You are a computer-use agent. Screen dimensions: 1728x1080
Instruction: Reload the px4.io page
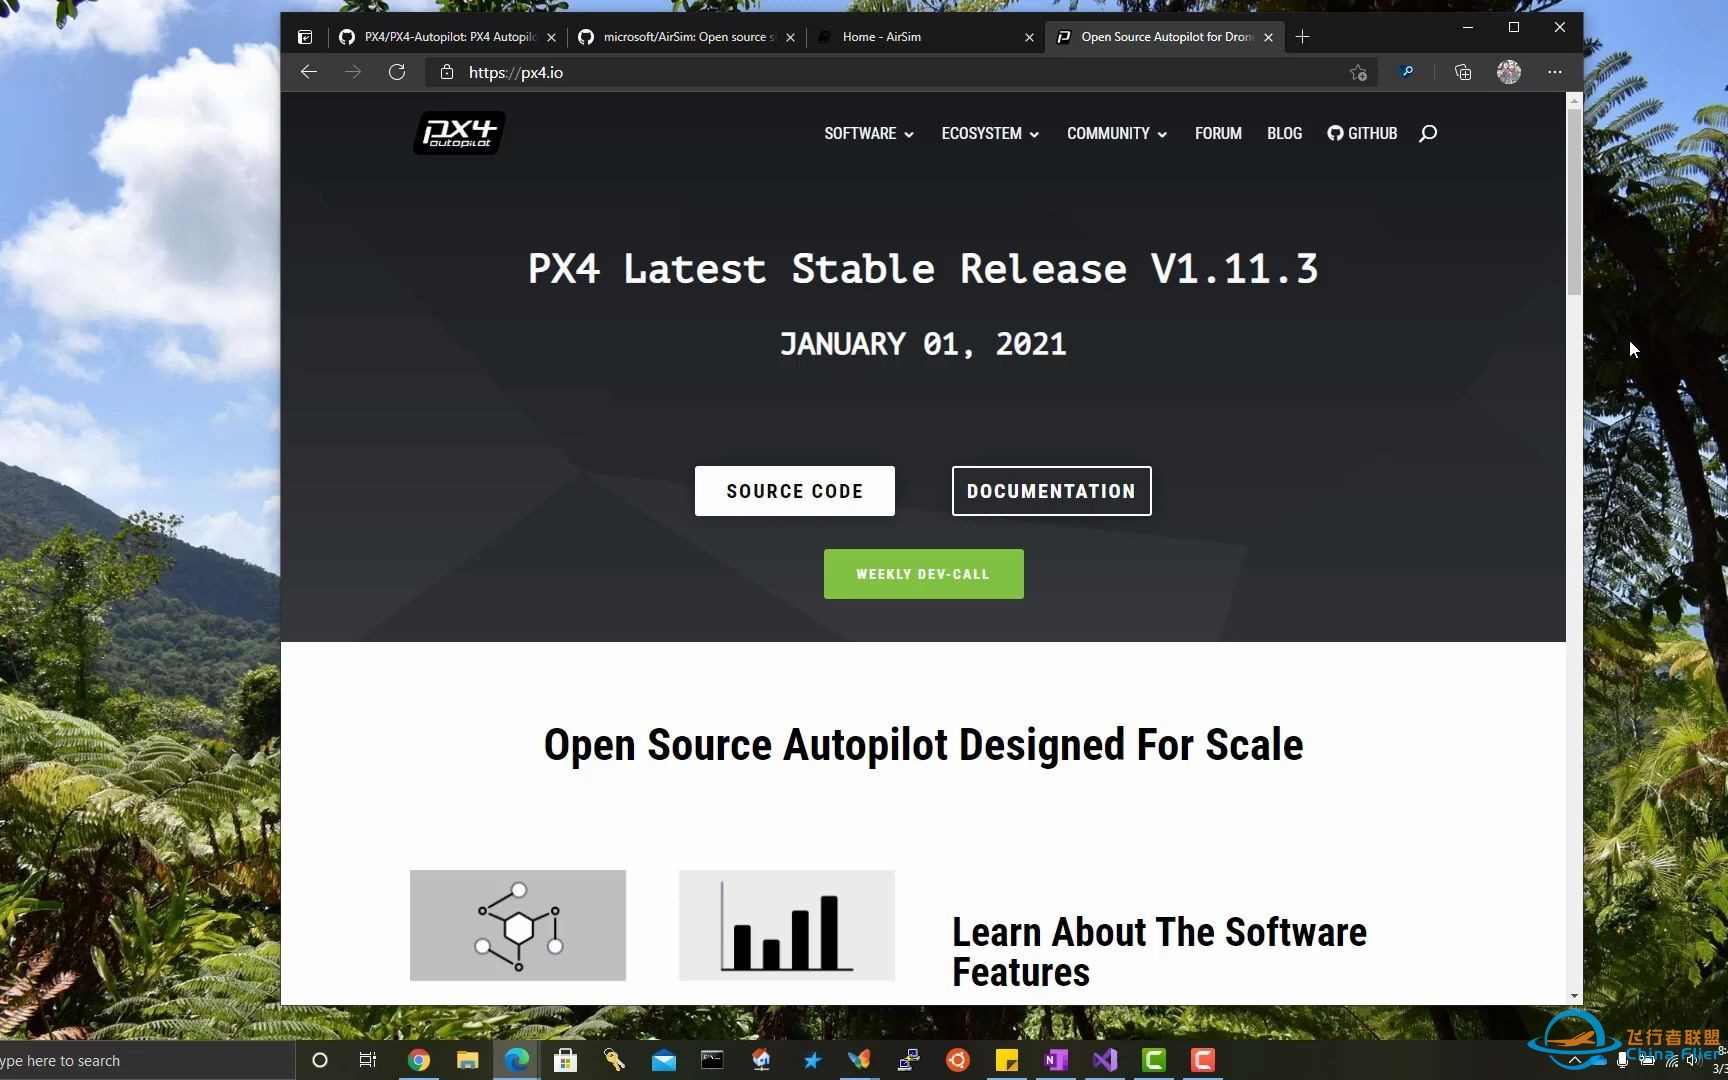397,72
